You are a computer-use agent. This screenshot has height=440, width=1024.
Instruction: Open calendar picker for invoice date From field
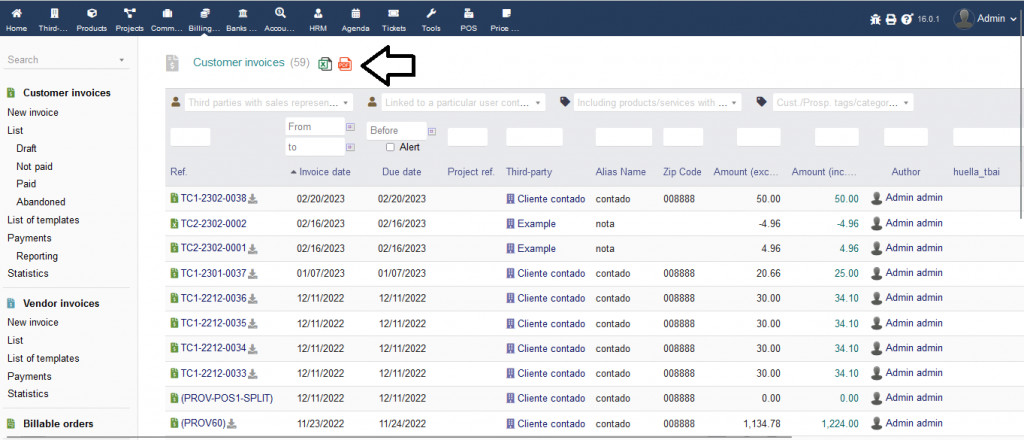[x=350, y=128]
